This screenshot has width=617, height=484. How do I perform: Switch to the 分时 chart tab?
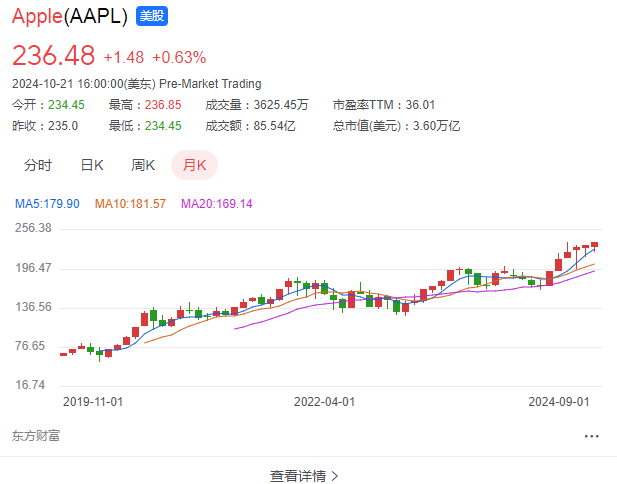[38, 165]
